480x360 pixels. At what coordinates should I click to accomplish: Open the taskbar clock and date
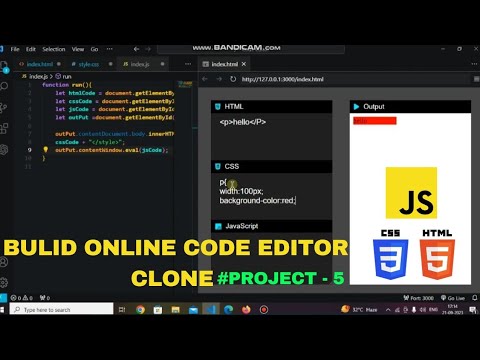pyautogui.click(x=452, y=310)
